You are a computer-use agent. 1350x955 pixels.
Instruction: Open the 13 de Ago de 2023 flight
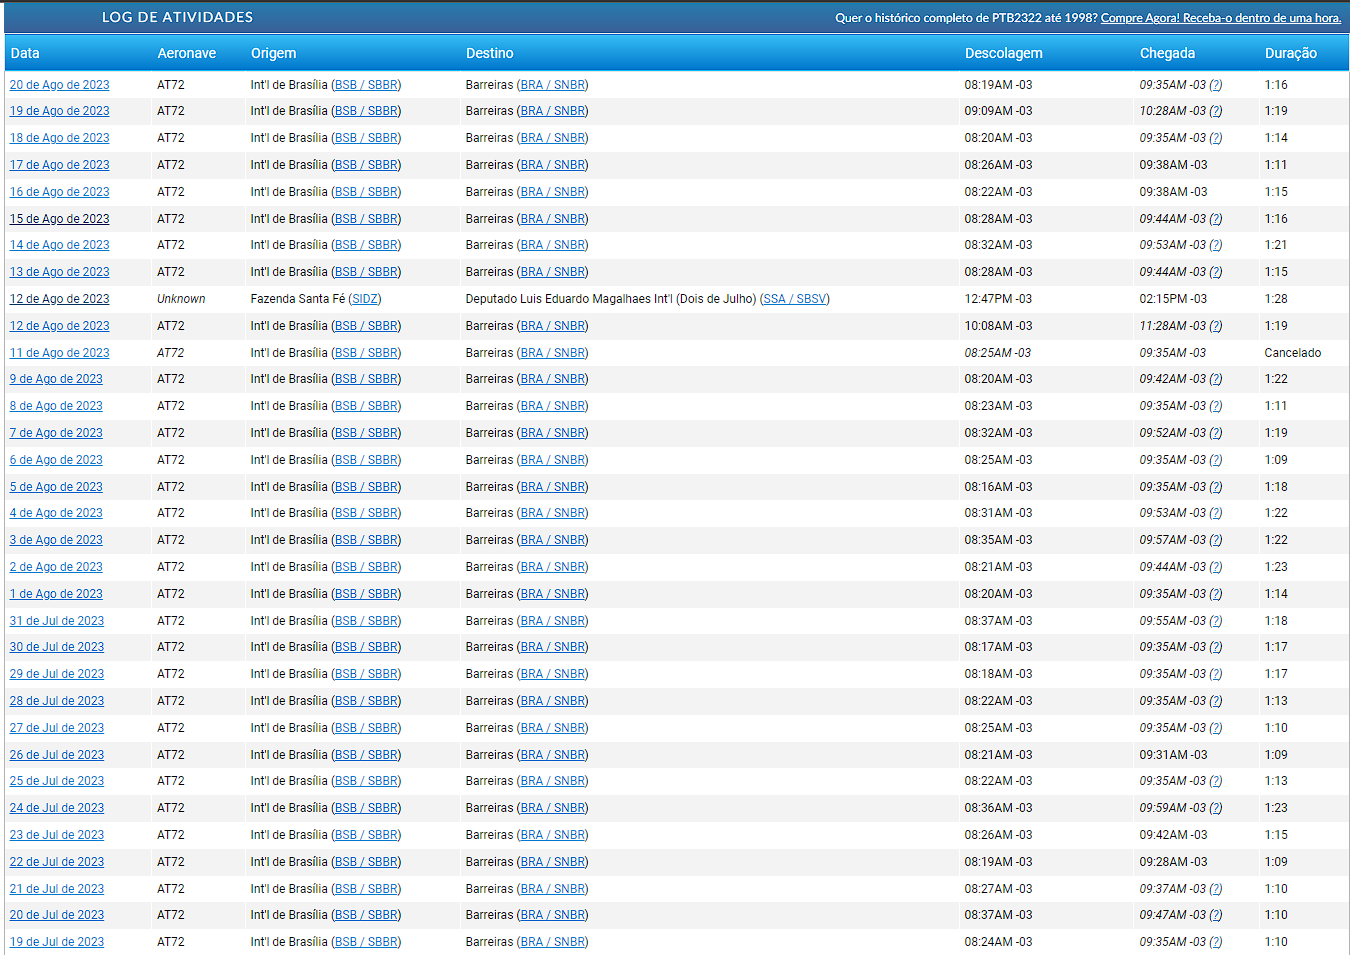(60, 272)
